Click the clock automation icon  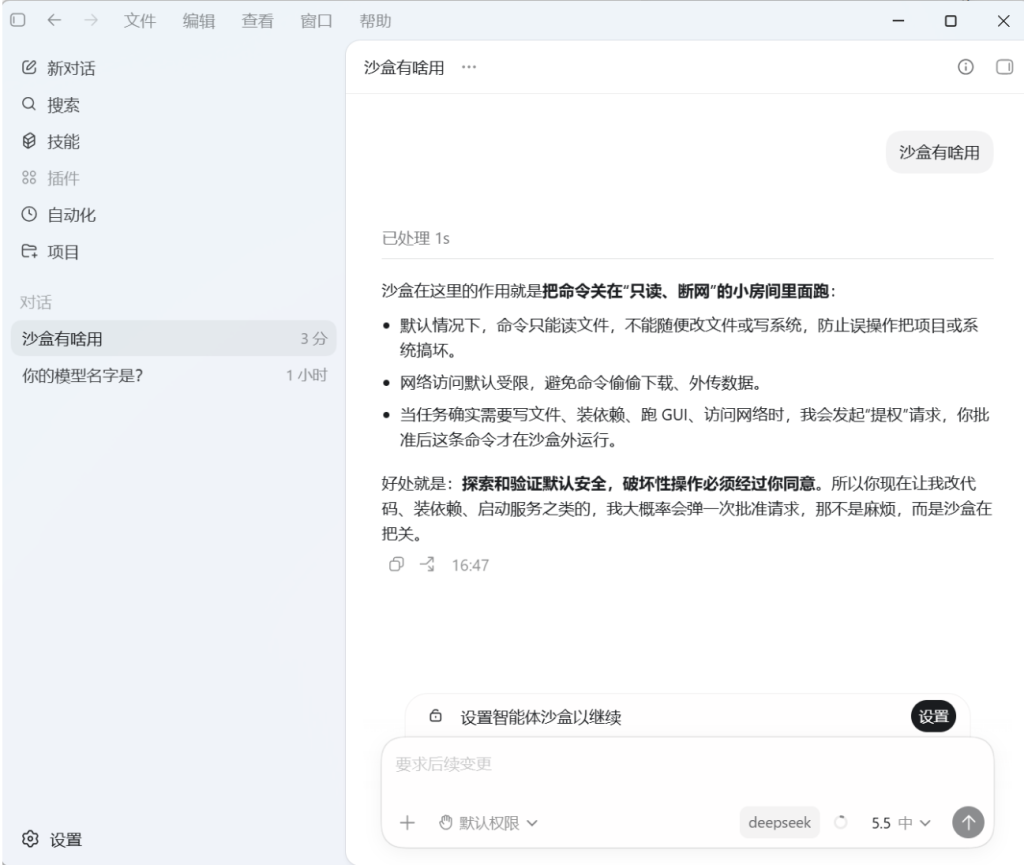click(29, 214)
